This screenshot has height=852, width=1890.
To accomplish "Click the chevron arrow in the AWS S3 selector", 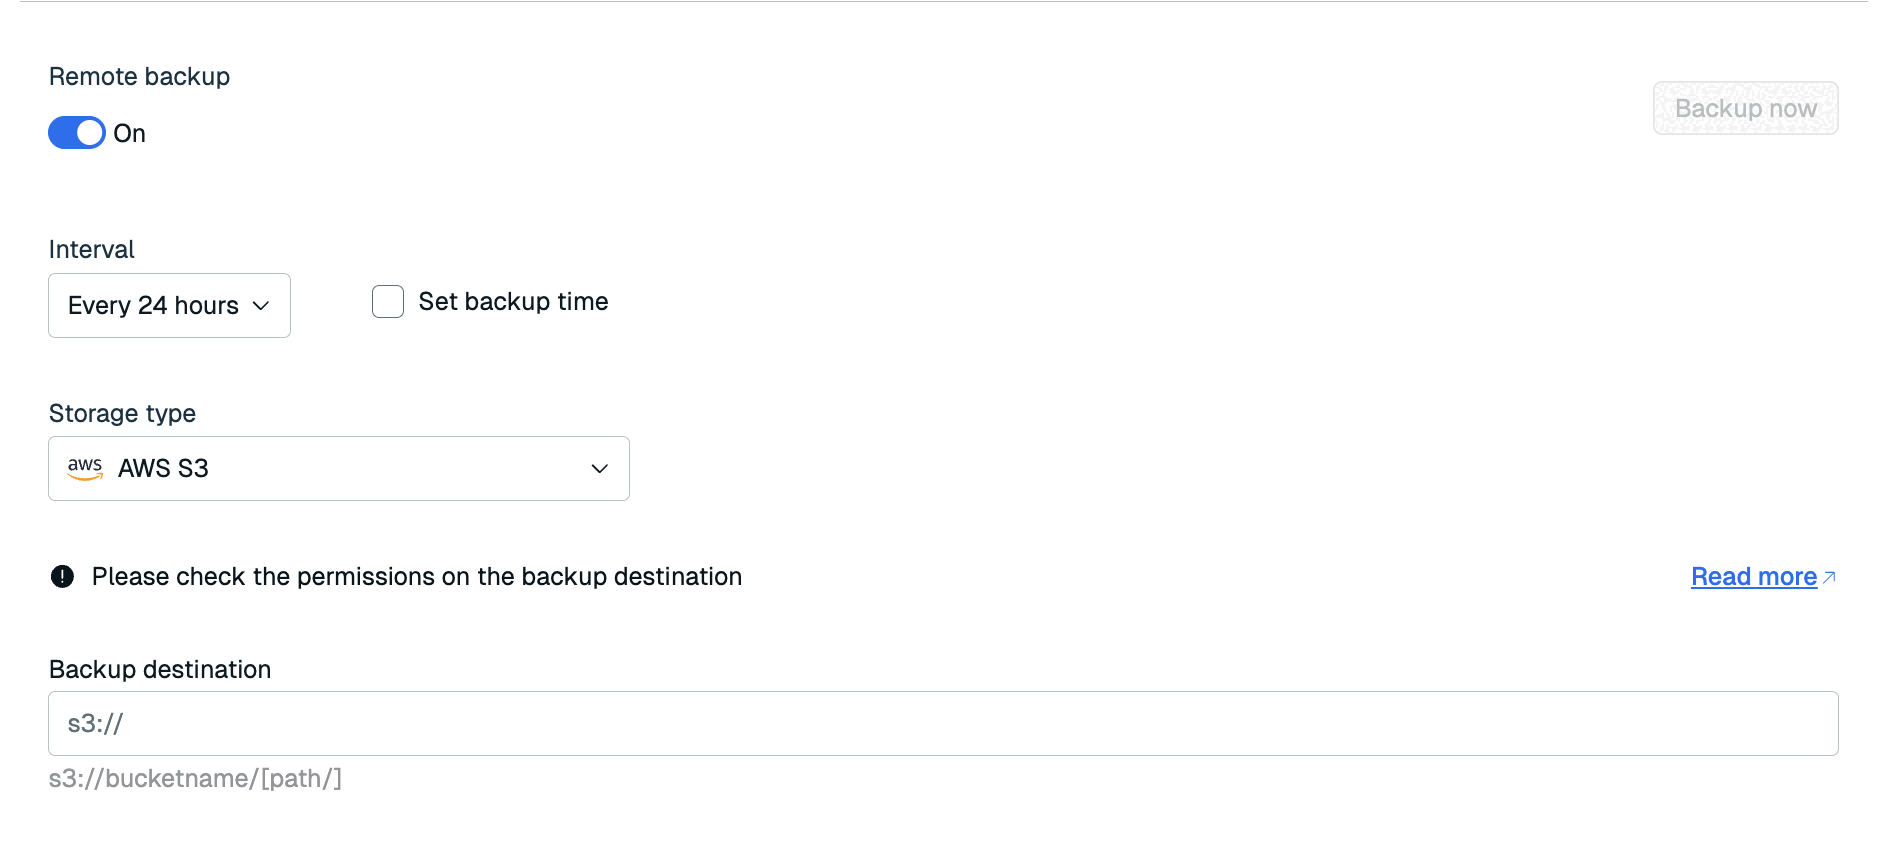I will tap(600, 469).
